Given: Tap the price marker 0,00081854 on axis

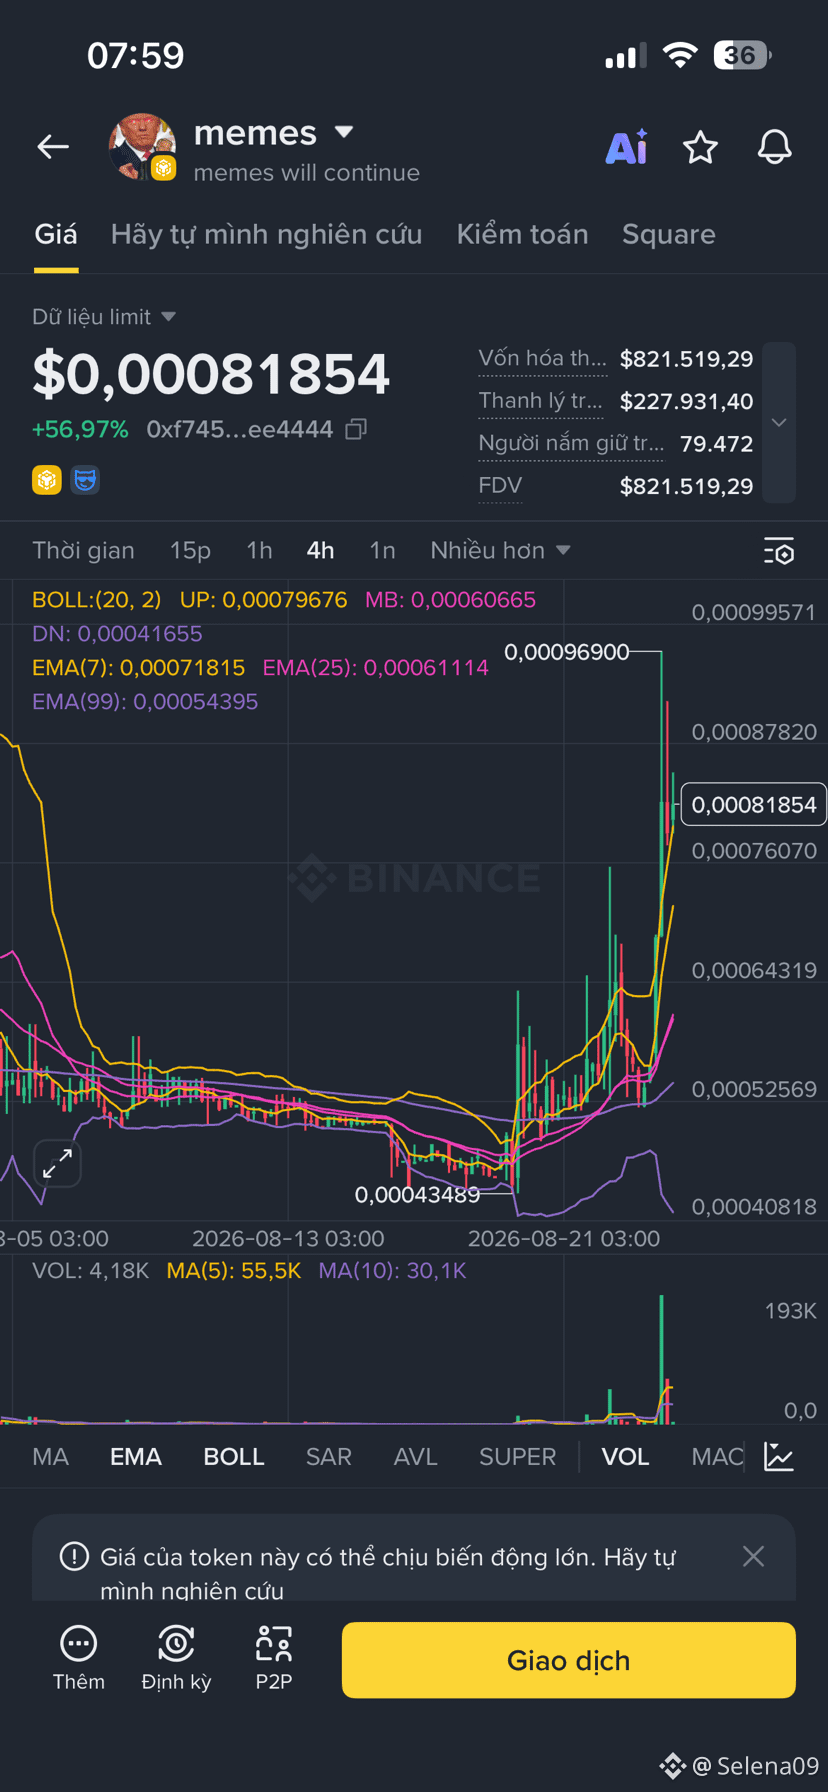Looking at the screenshot, I should click(754, 804).
